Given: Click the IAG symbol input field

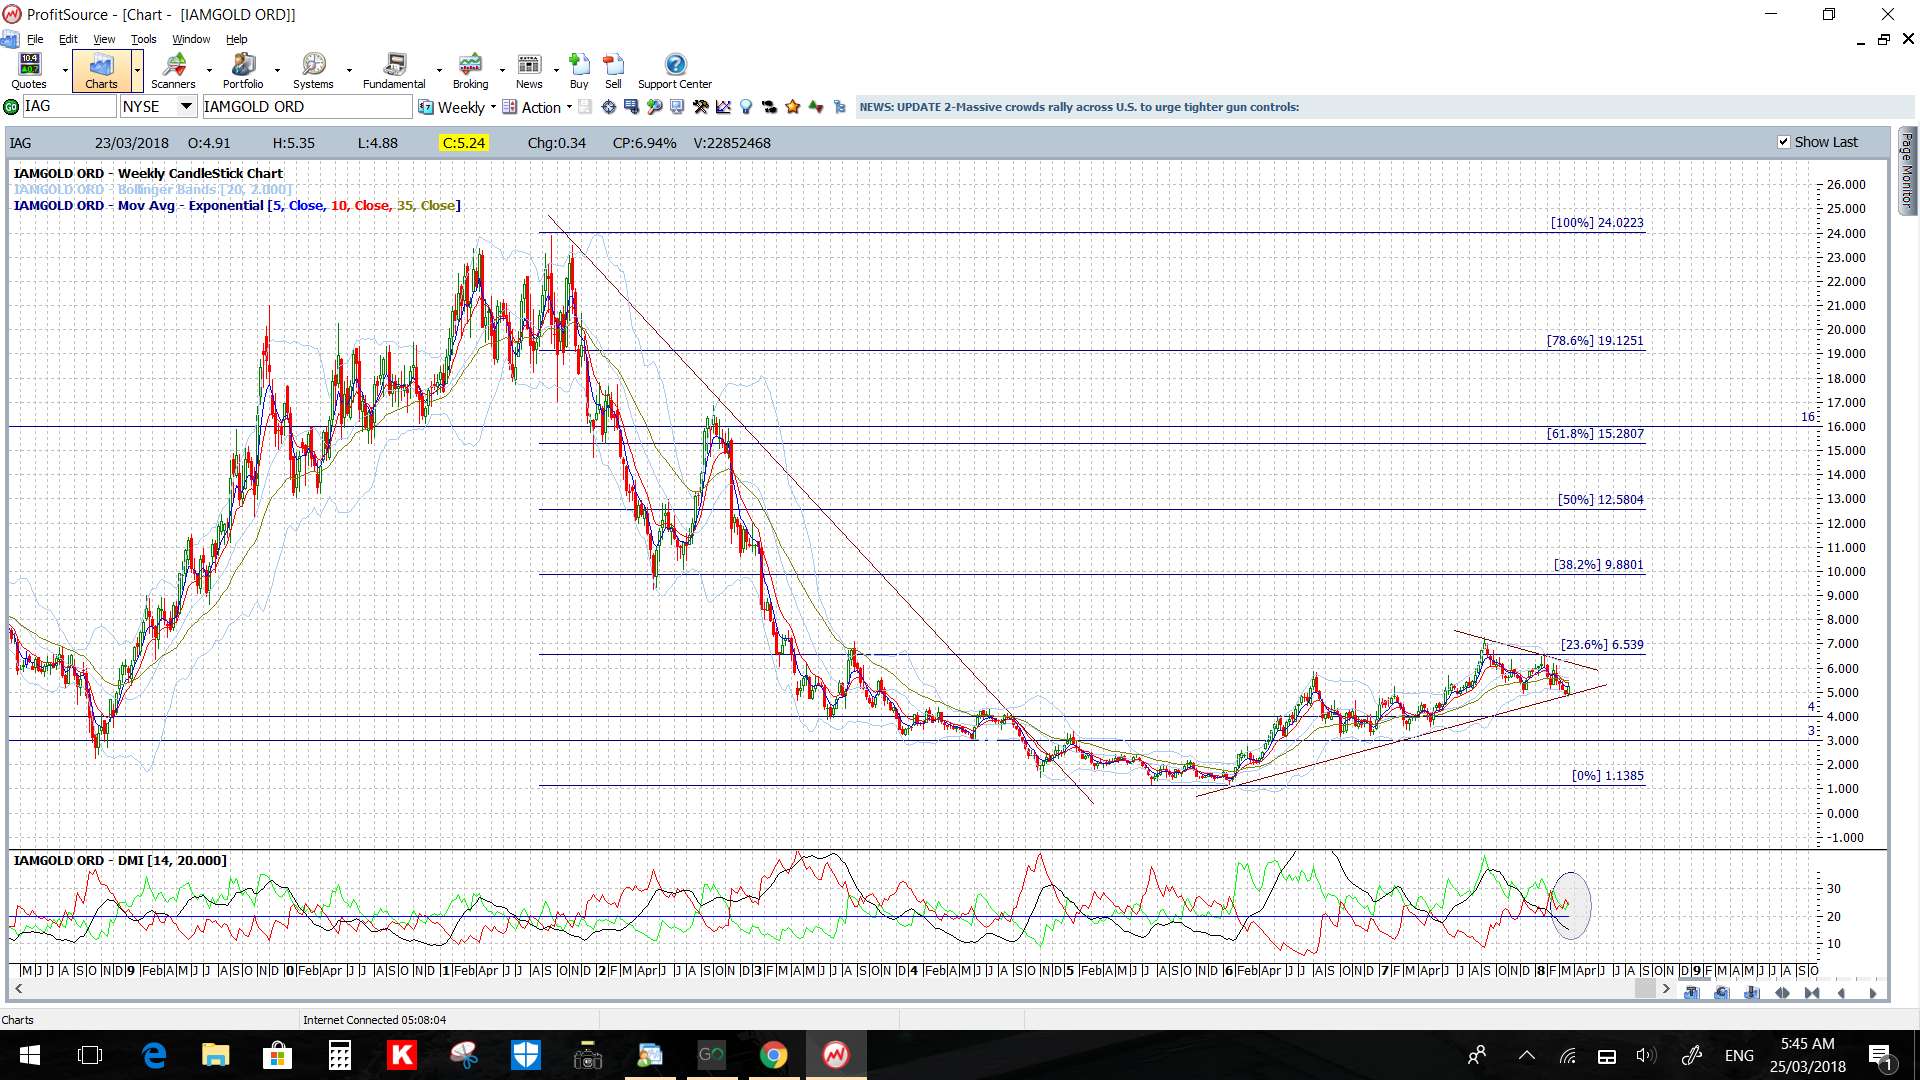Looking at the screenshot, I should (x=68, y=106).
